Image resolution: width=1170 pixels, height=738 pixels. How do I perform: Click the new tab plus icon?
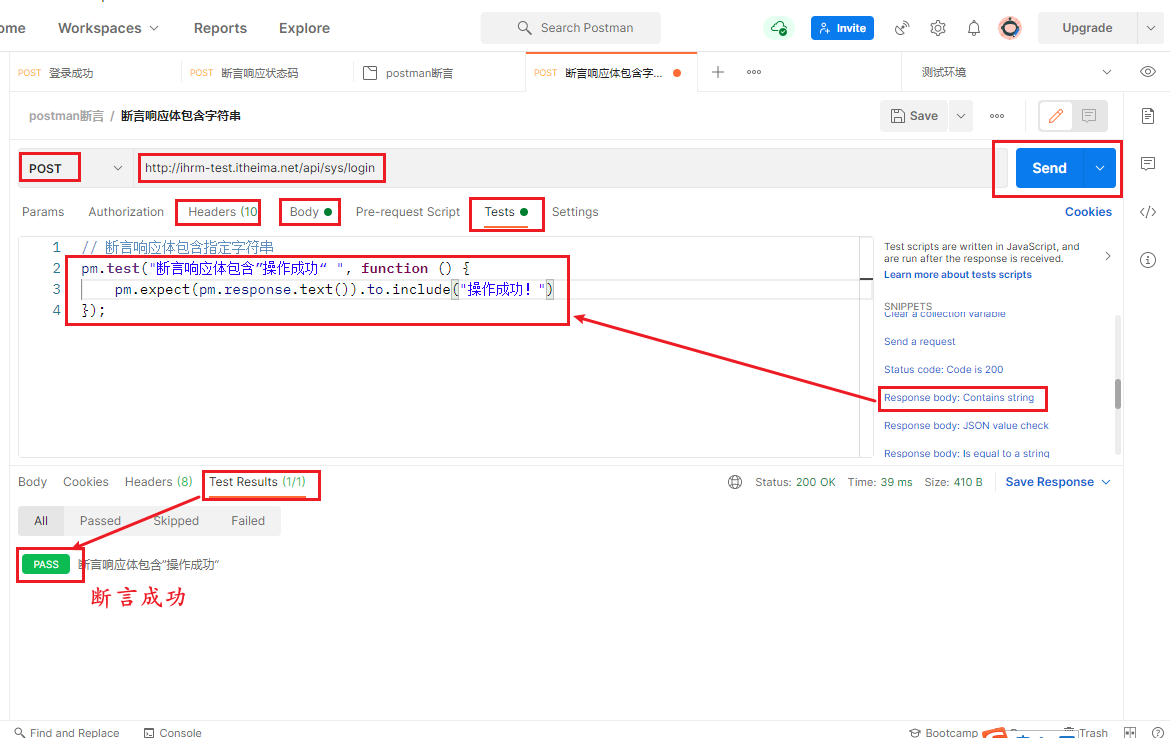click(718, 72)
